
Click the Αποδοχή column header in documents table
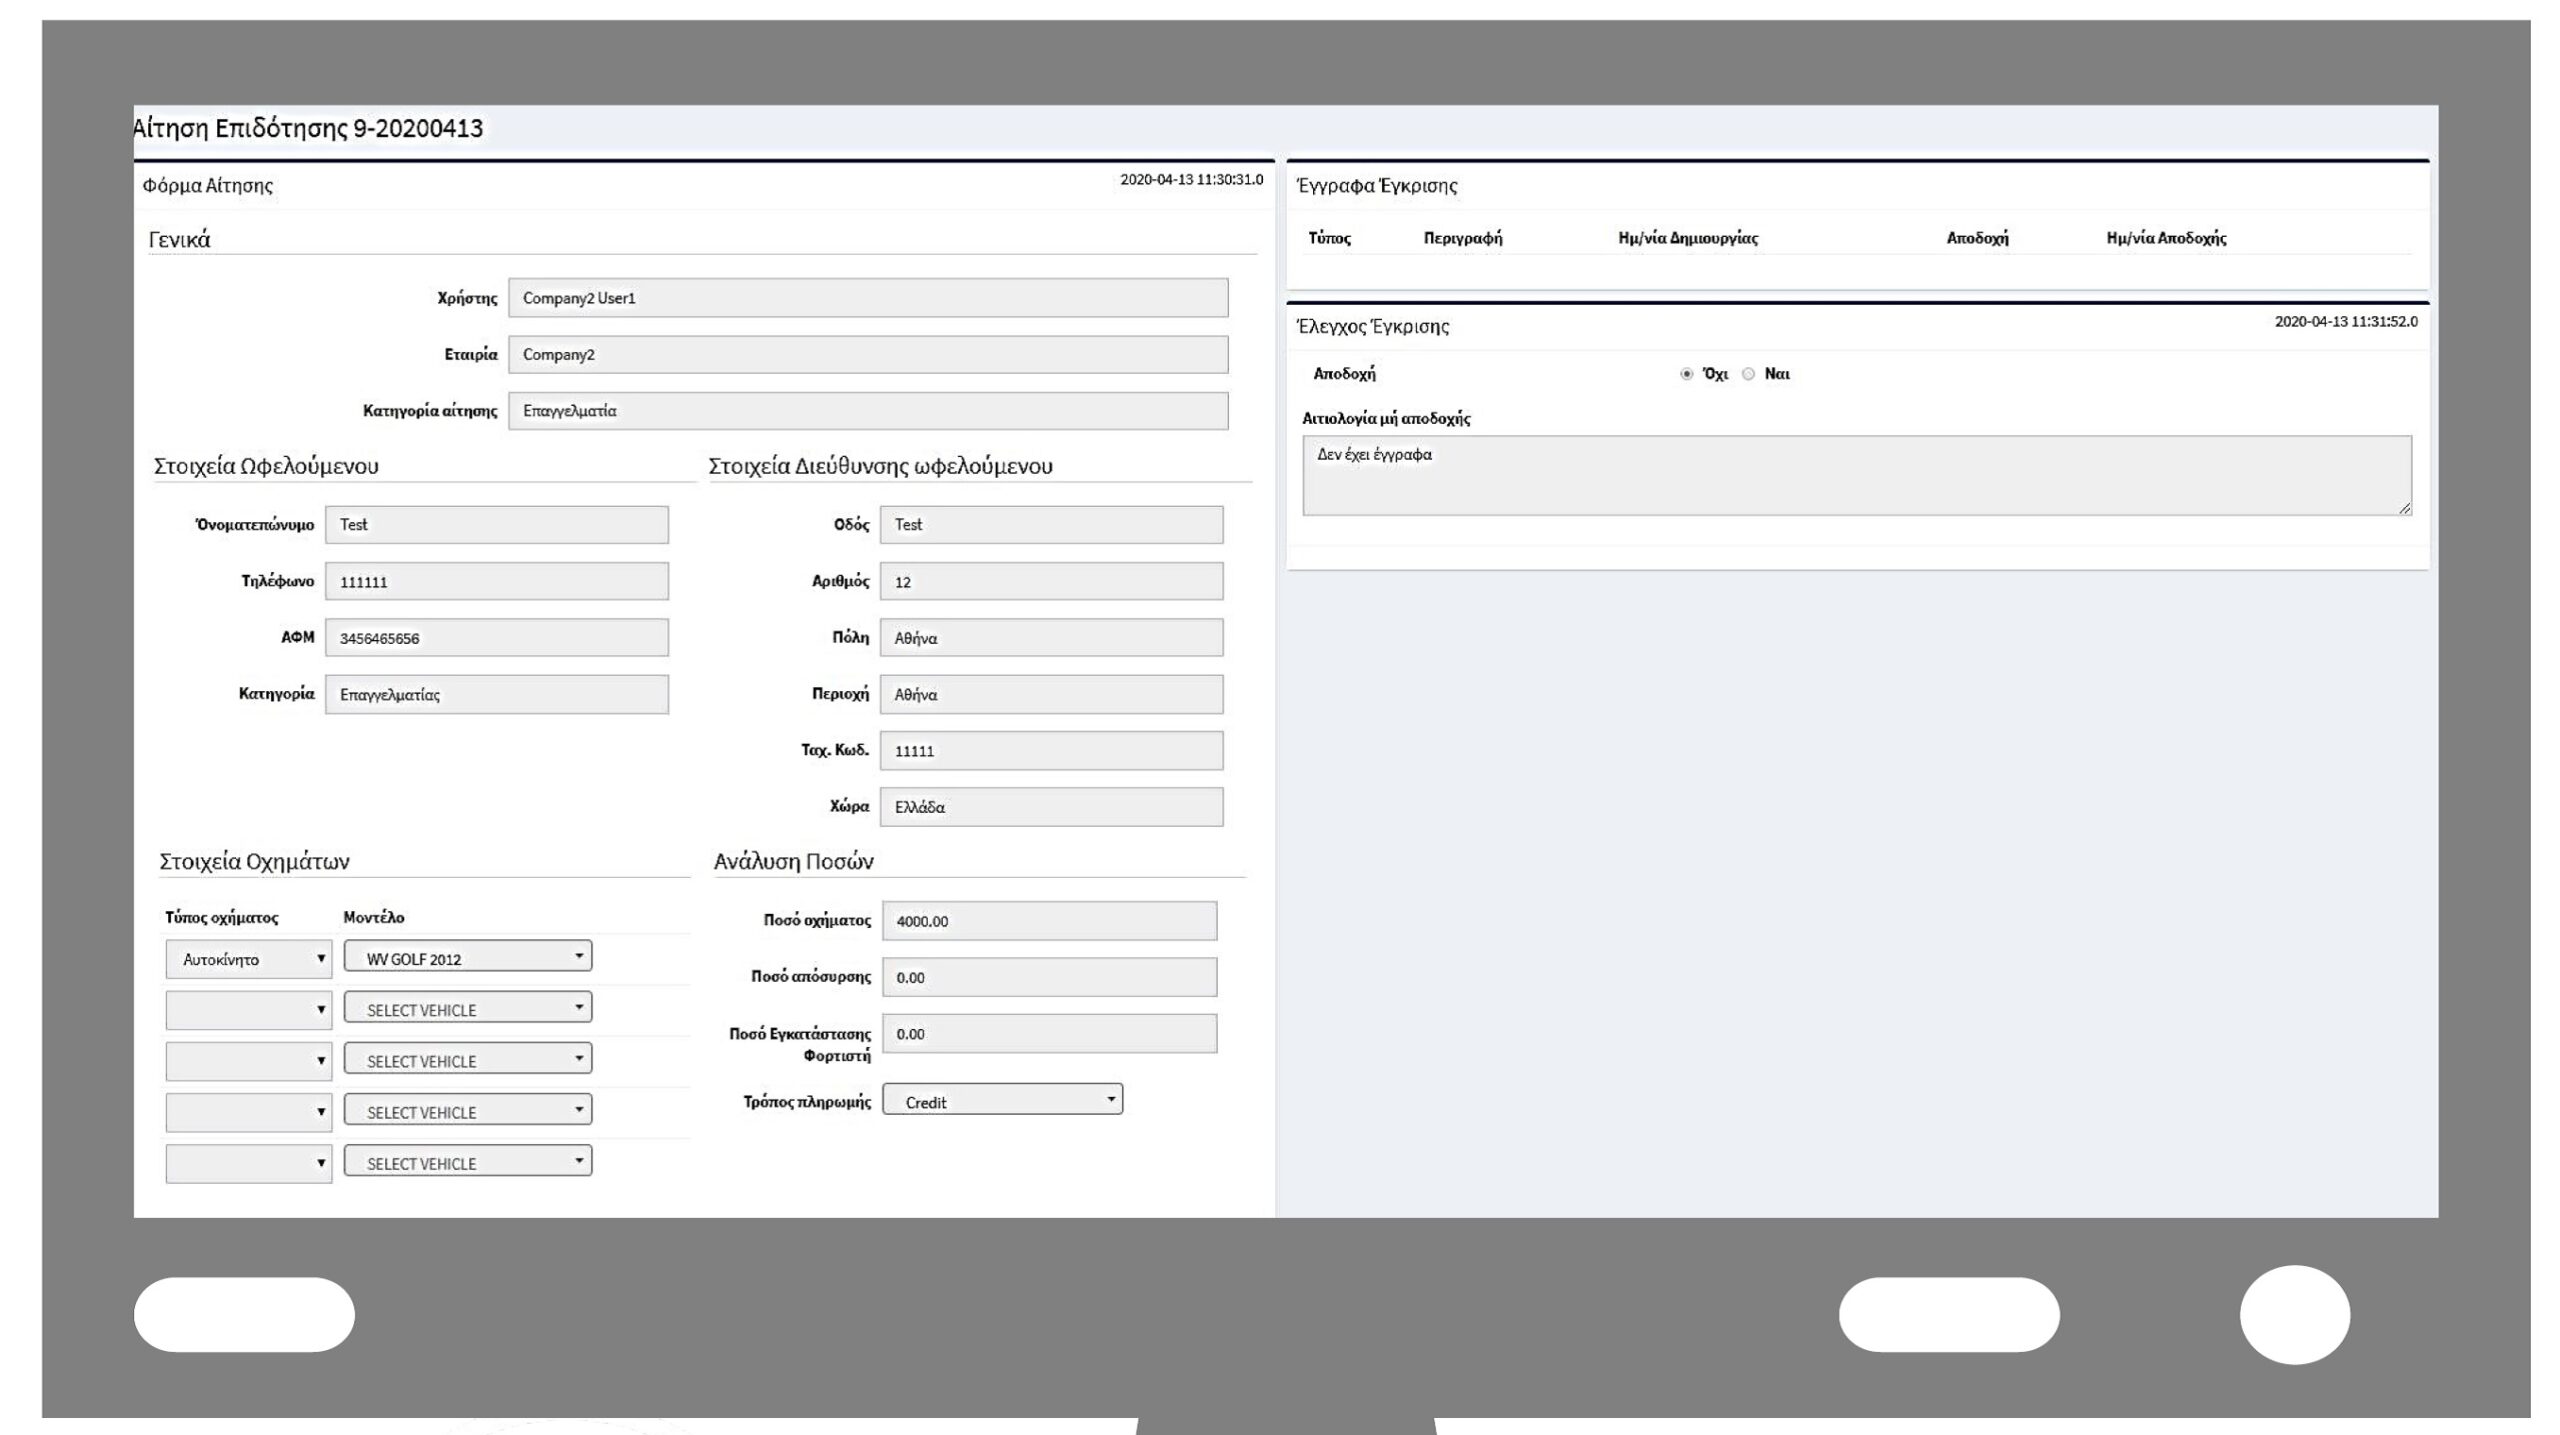pyautogui.click(x=1977, y=238)
